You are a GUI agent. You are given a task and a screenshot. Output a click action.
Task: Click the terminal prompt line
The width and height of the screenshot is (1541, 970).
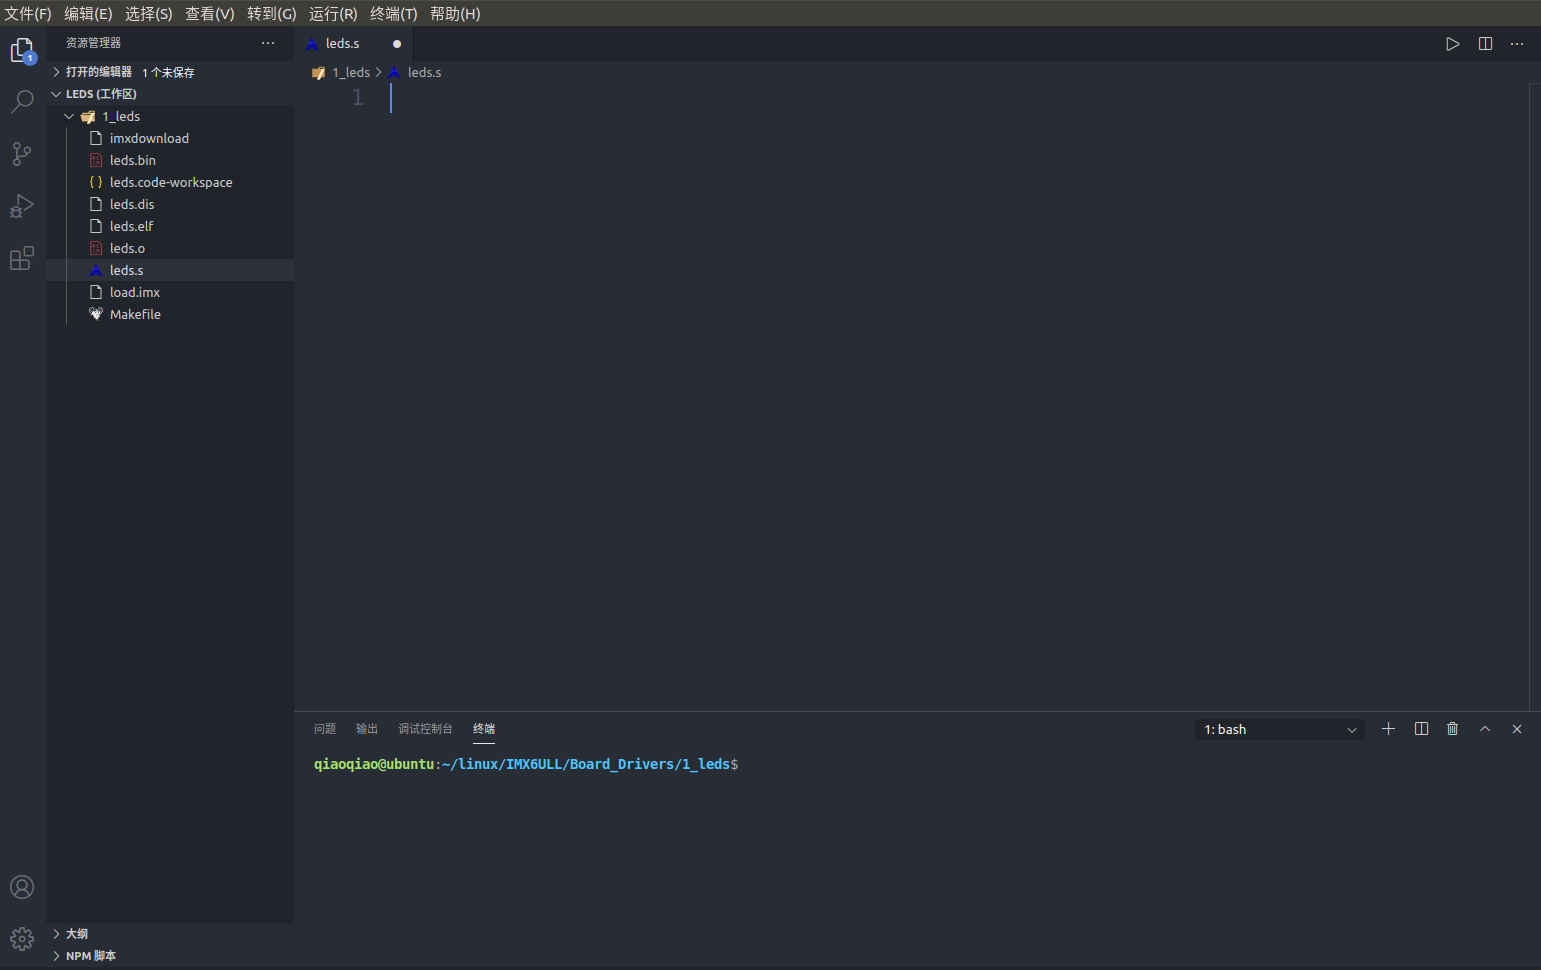pyautogui.click(x=526, y=764)
